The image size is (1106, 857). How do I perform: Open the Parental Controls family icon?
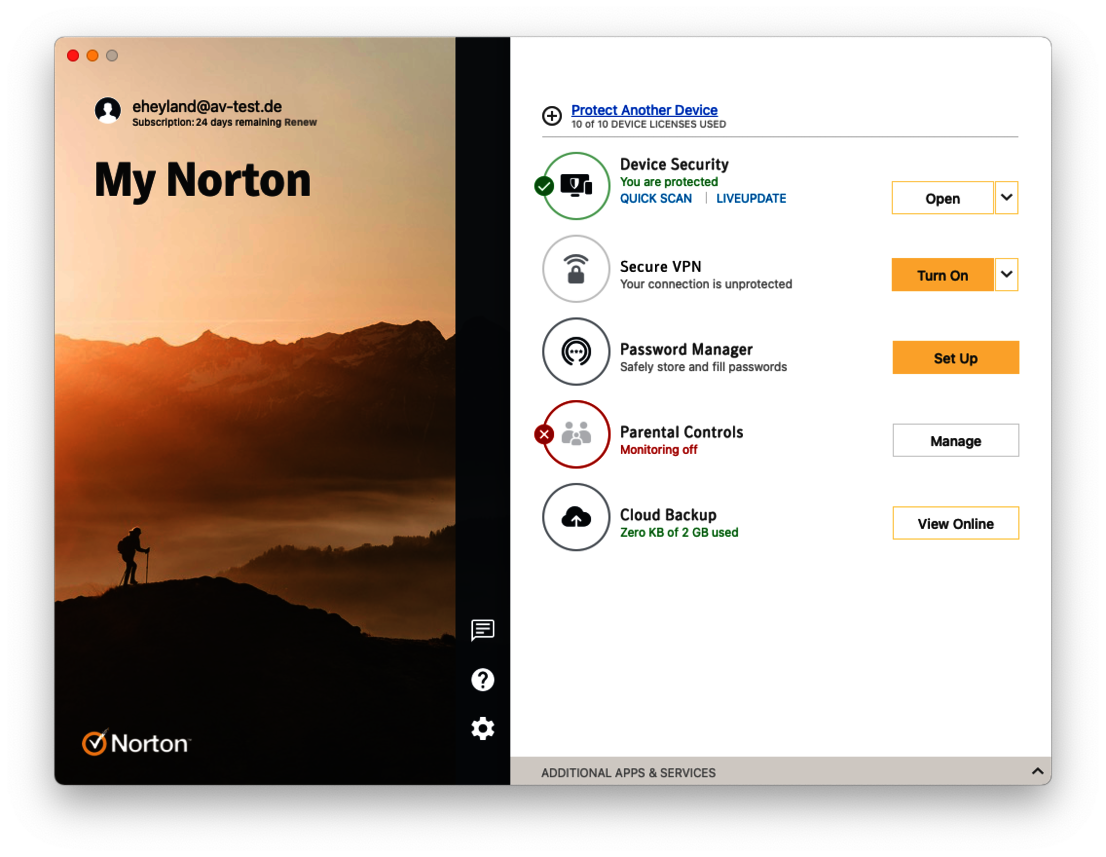576,434
